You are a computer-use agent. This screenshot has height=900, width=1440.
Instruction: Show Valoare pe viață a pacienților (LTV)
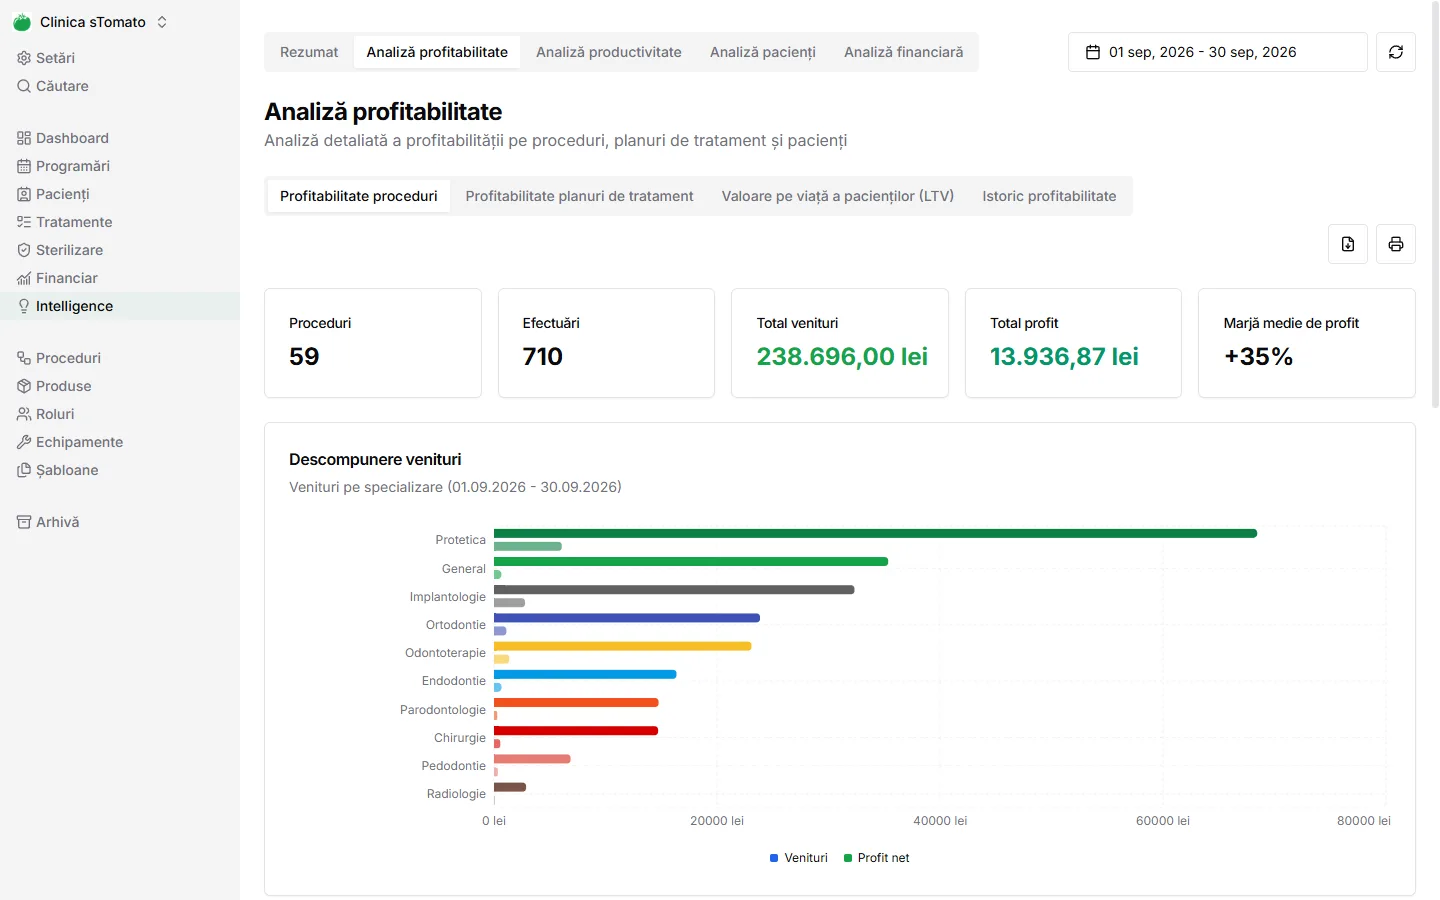pyautogui.click(x=838, y=196)
